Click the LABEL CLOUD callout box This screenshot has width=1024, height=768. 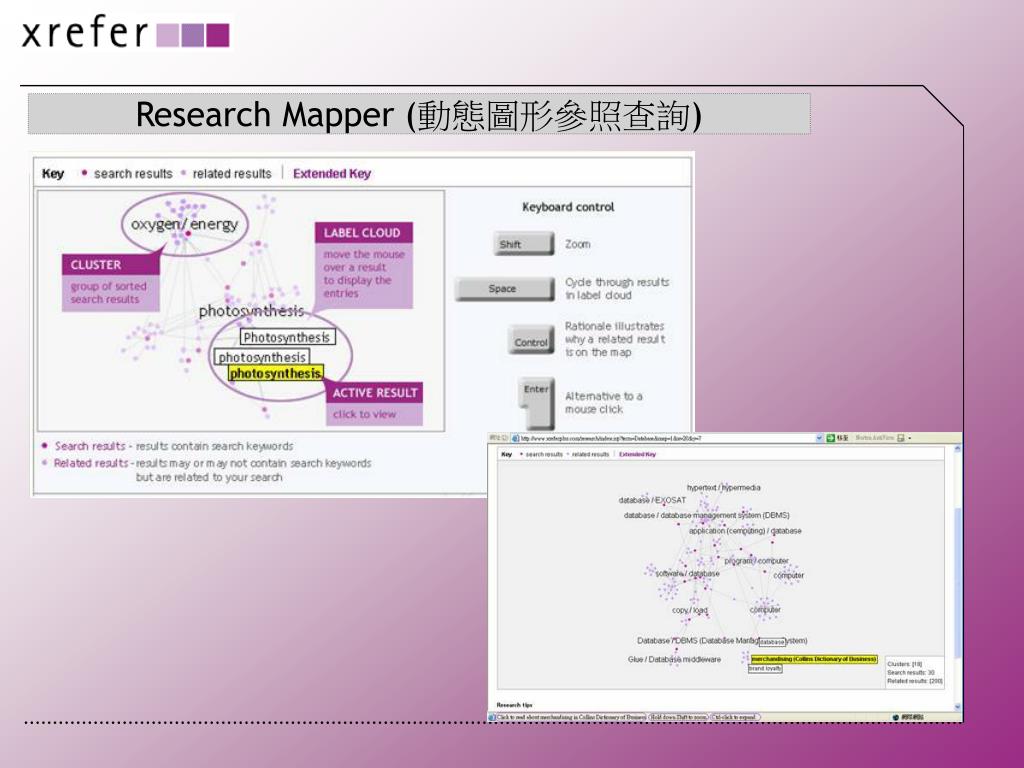tap(364, 265)
